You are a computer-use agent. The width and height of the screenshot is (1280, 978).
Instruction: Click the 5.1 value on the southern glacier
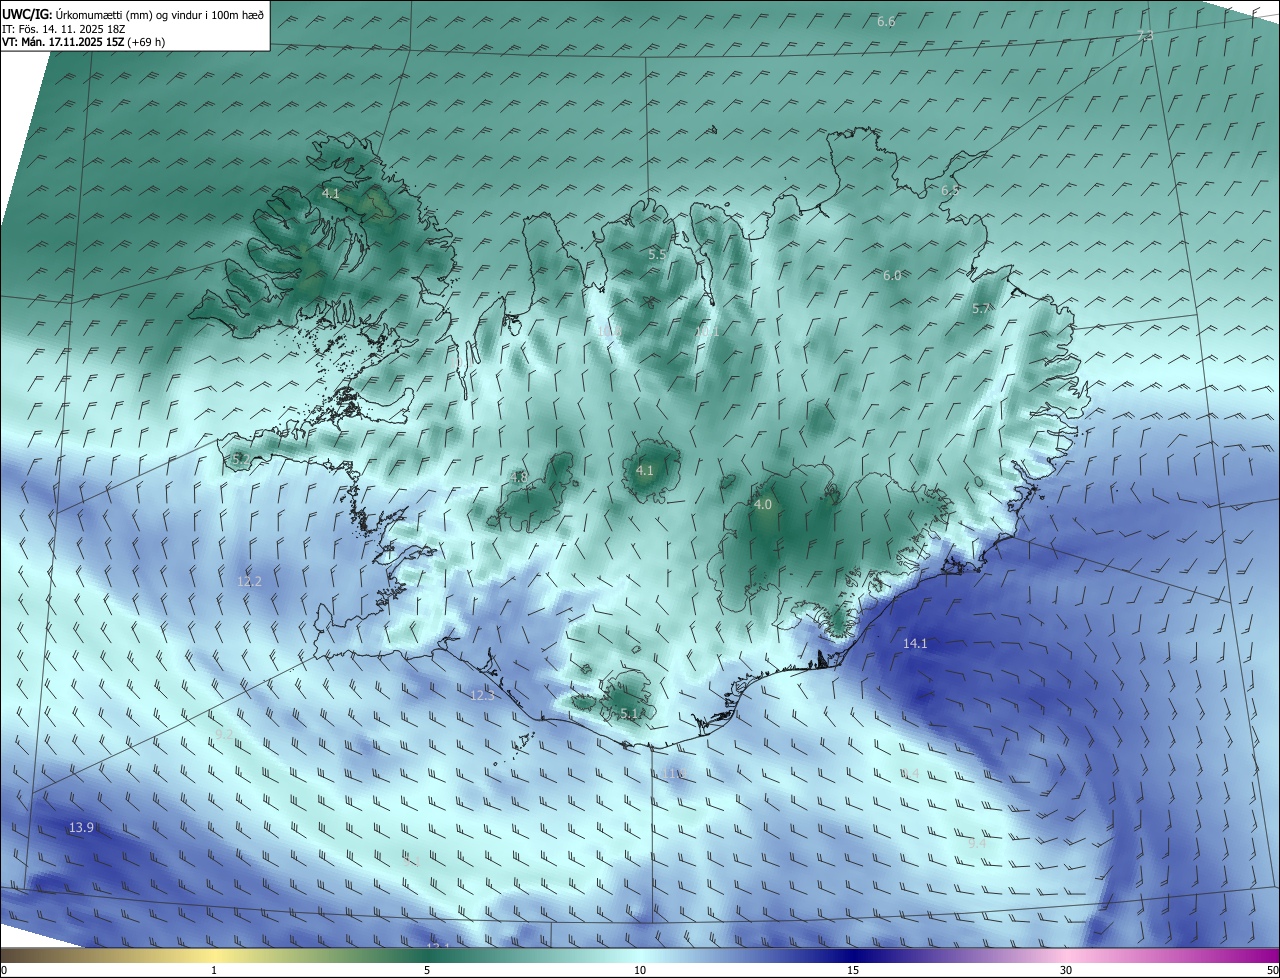629,713
